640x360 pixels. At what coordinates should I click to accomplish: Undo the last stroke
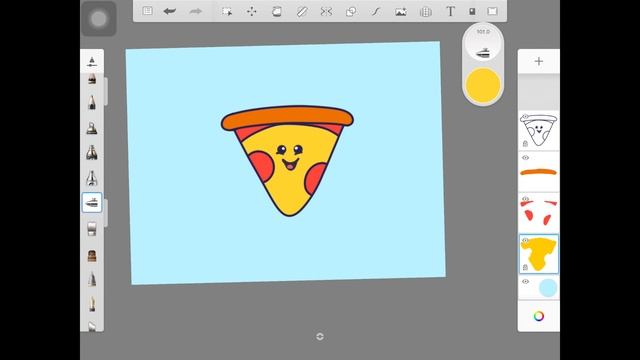click(x=169, y=11)
